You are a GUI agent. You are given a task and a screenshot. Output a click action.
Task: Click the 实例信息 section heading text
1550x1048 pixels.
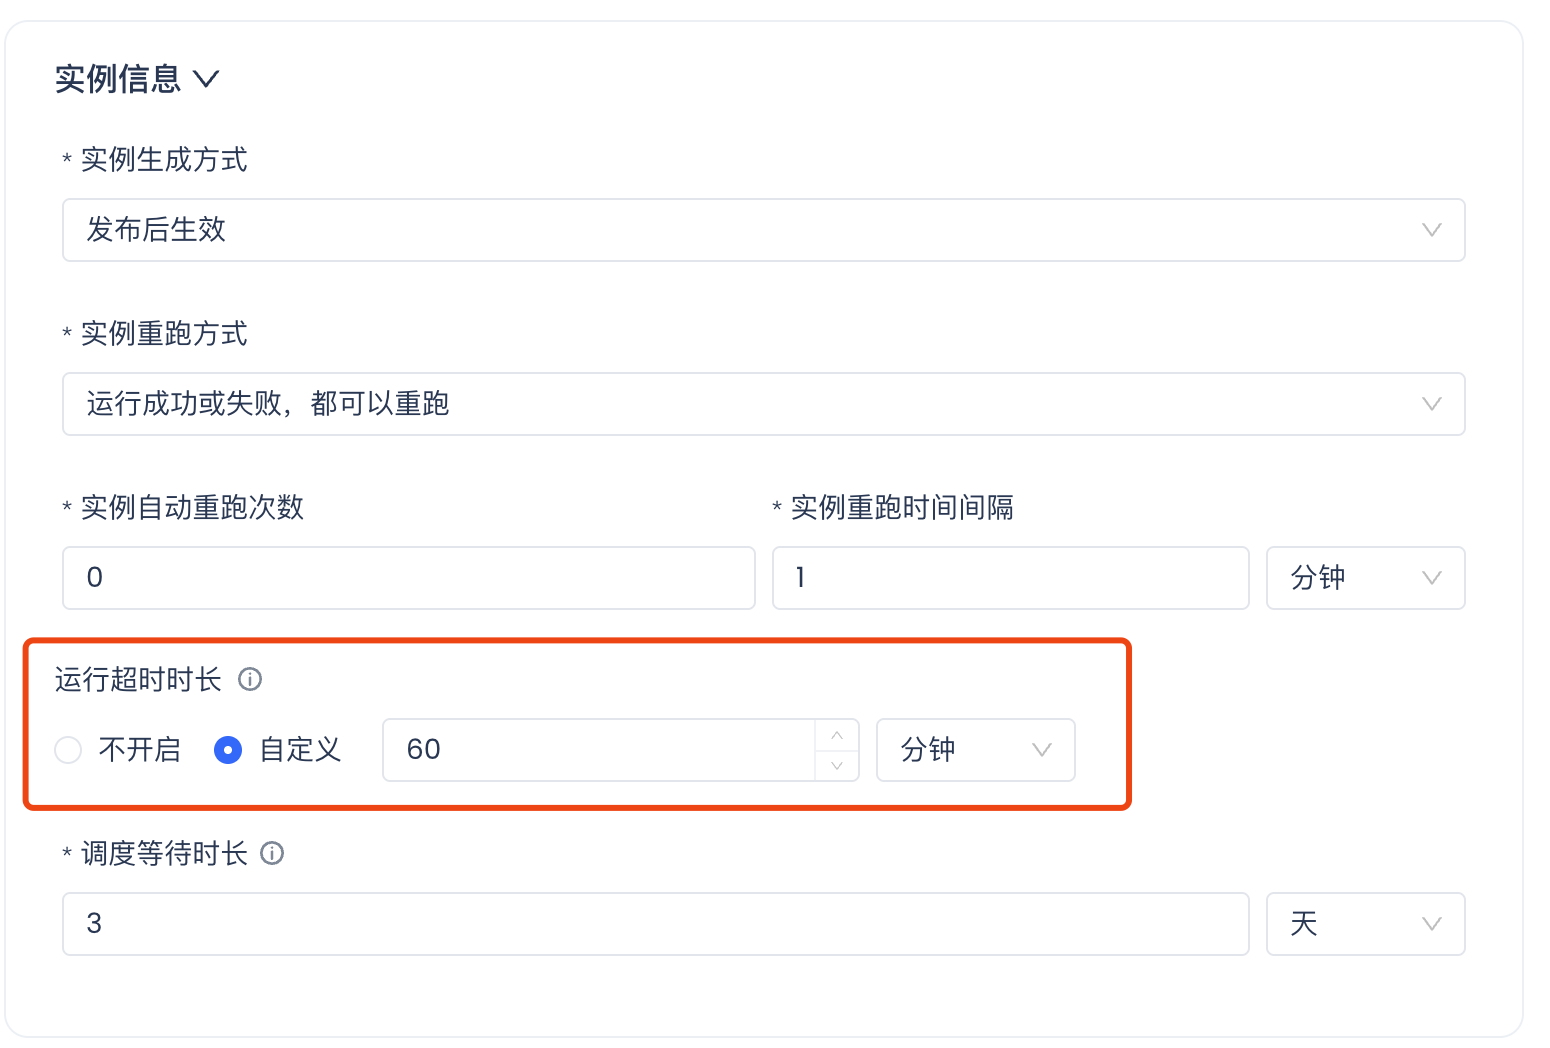click(118, 79)
